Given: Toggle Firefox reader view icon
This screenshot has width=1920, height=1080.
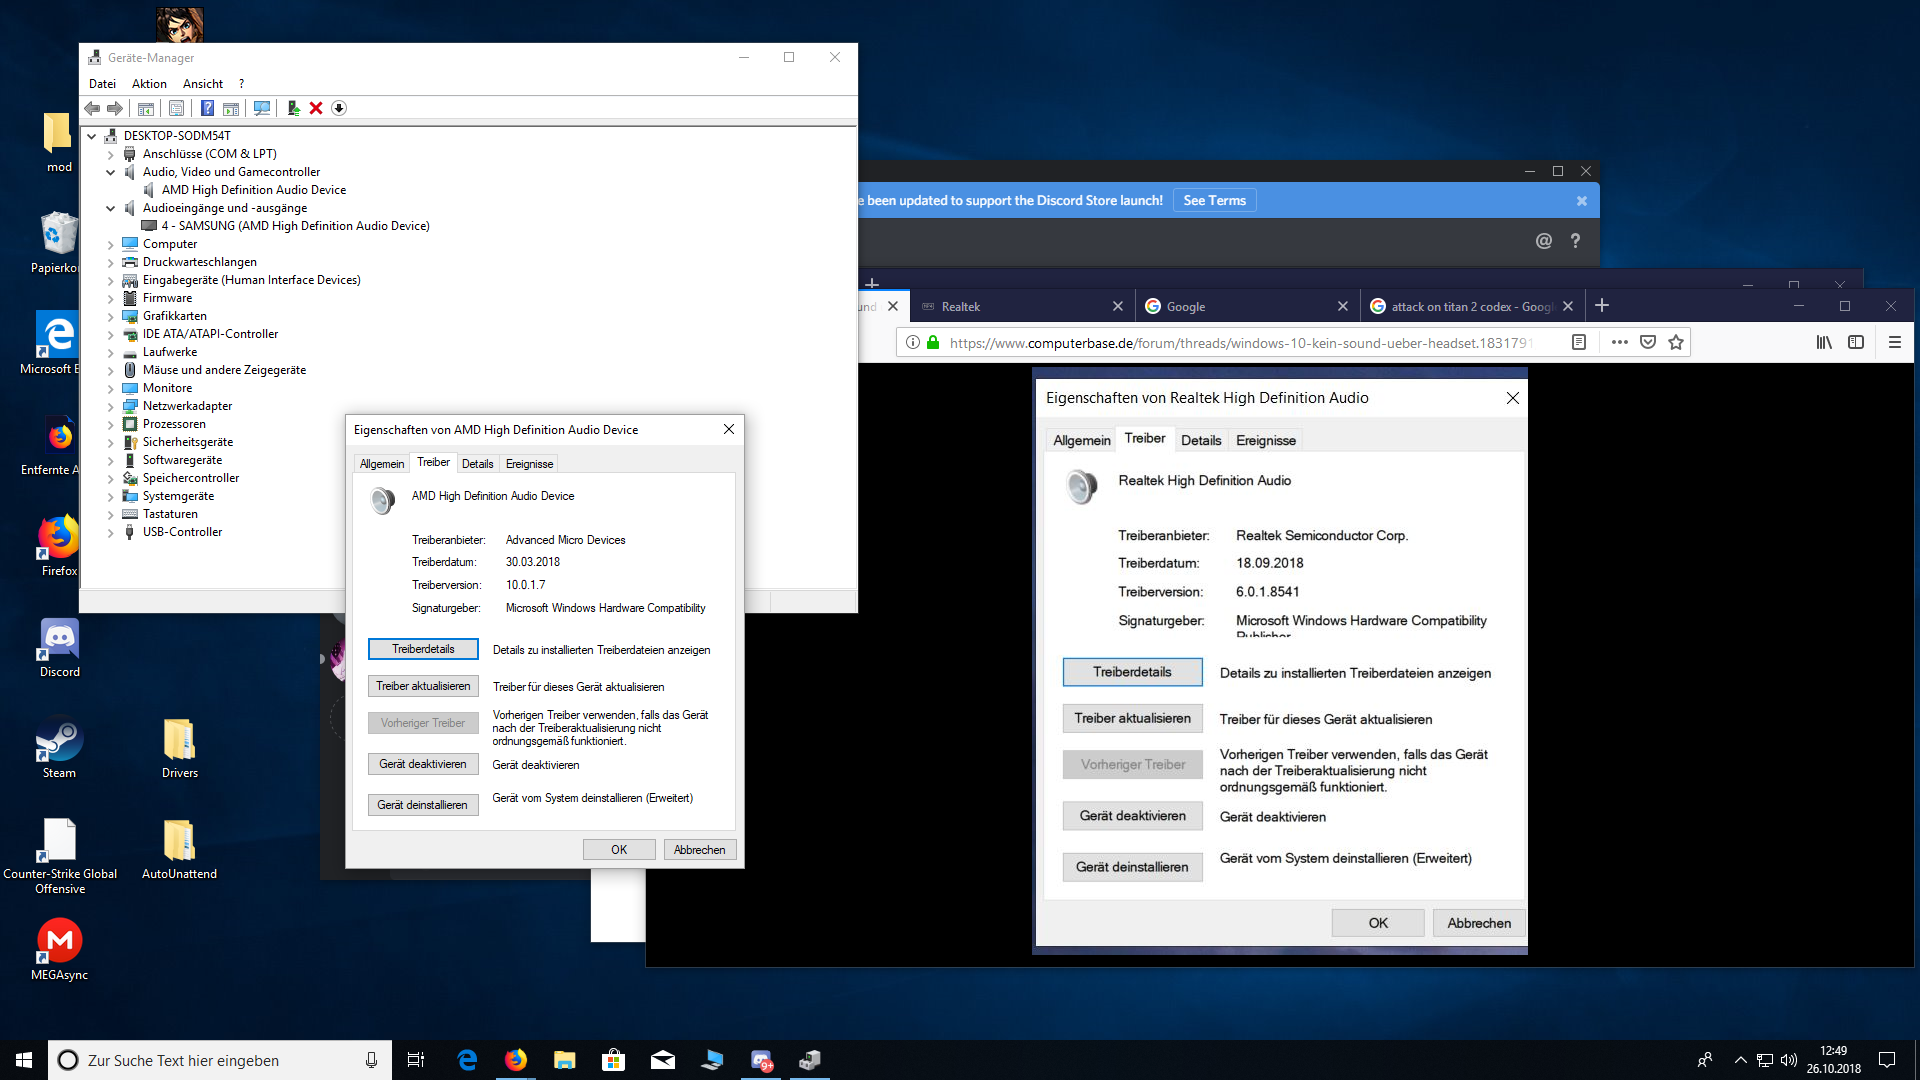Looking at the screenshot, I should [x=1579, y=342].
